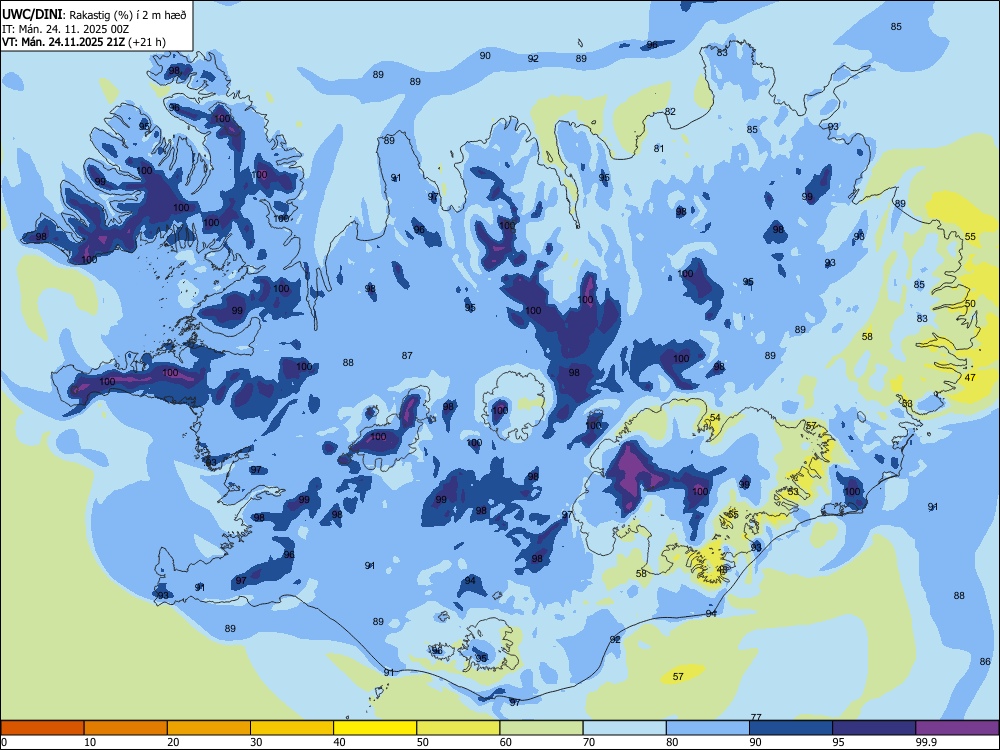Pick the pale yellow 50–60 legend swatch
This screenshot has width=1000, height=750.
point(458,728)
